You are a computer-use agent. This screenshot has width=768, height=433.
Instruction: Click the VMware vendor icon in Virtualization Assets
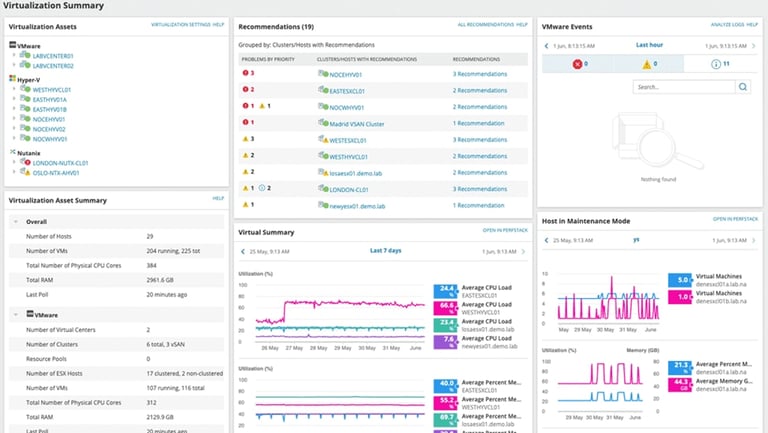(x=13, y=45)
